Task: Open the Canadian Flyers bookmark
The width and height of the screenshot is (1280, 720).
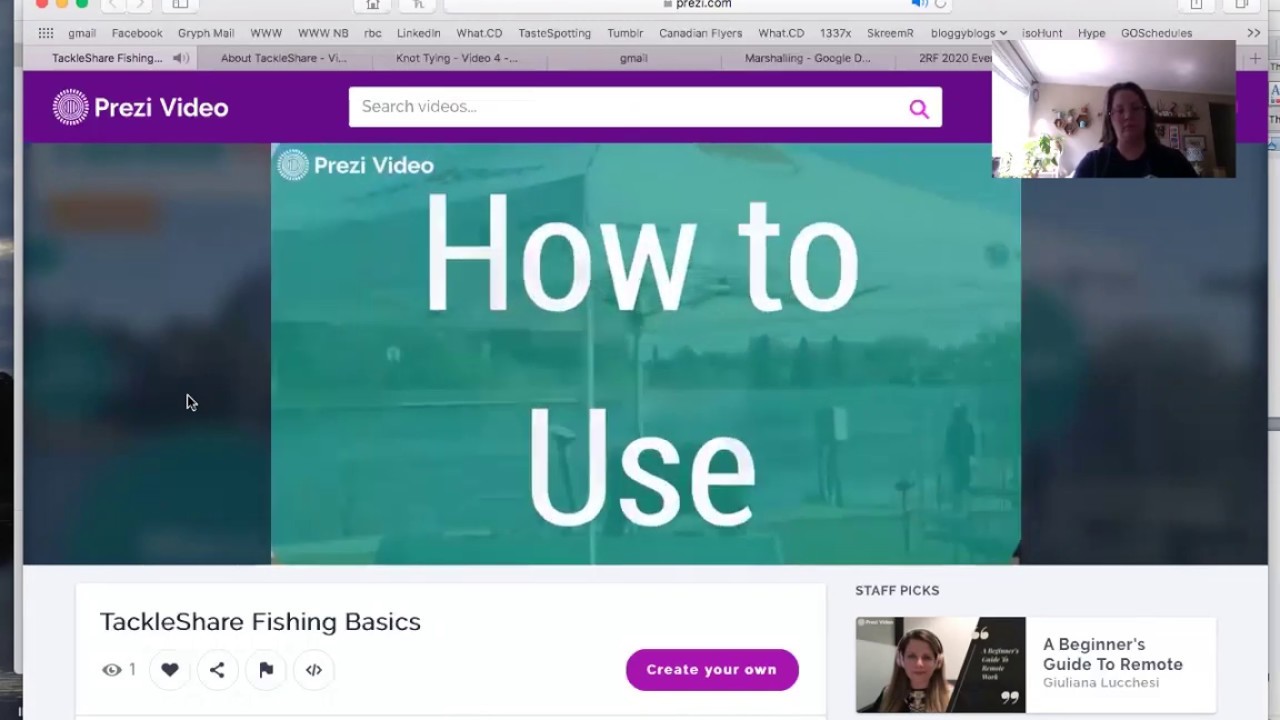Action: 701,33
